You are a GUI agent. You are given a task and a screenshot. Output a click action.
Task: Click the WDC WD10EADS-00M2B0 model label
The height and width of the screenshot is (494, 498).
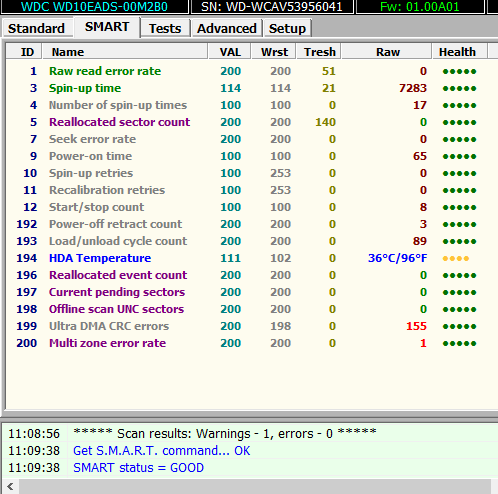pos(94,7)
